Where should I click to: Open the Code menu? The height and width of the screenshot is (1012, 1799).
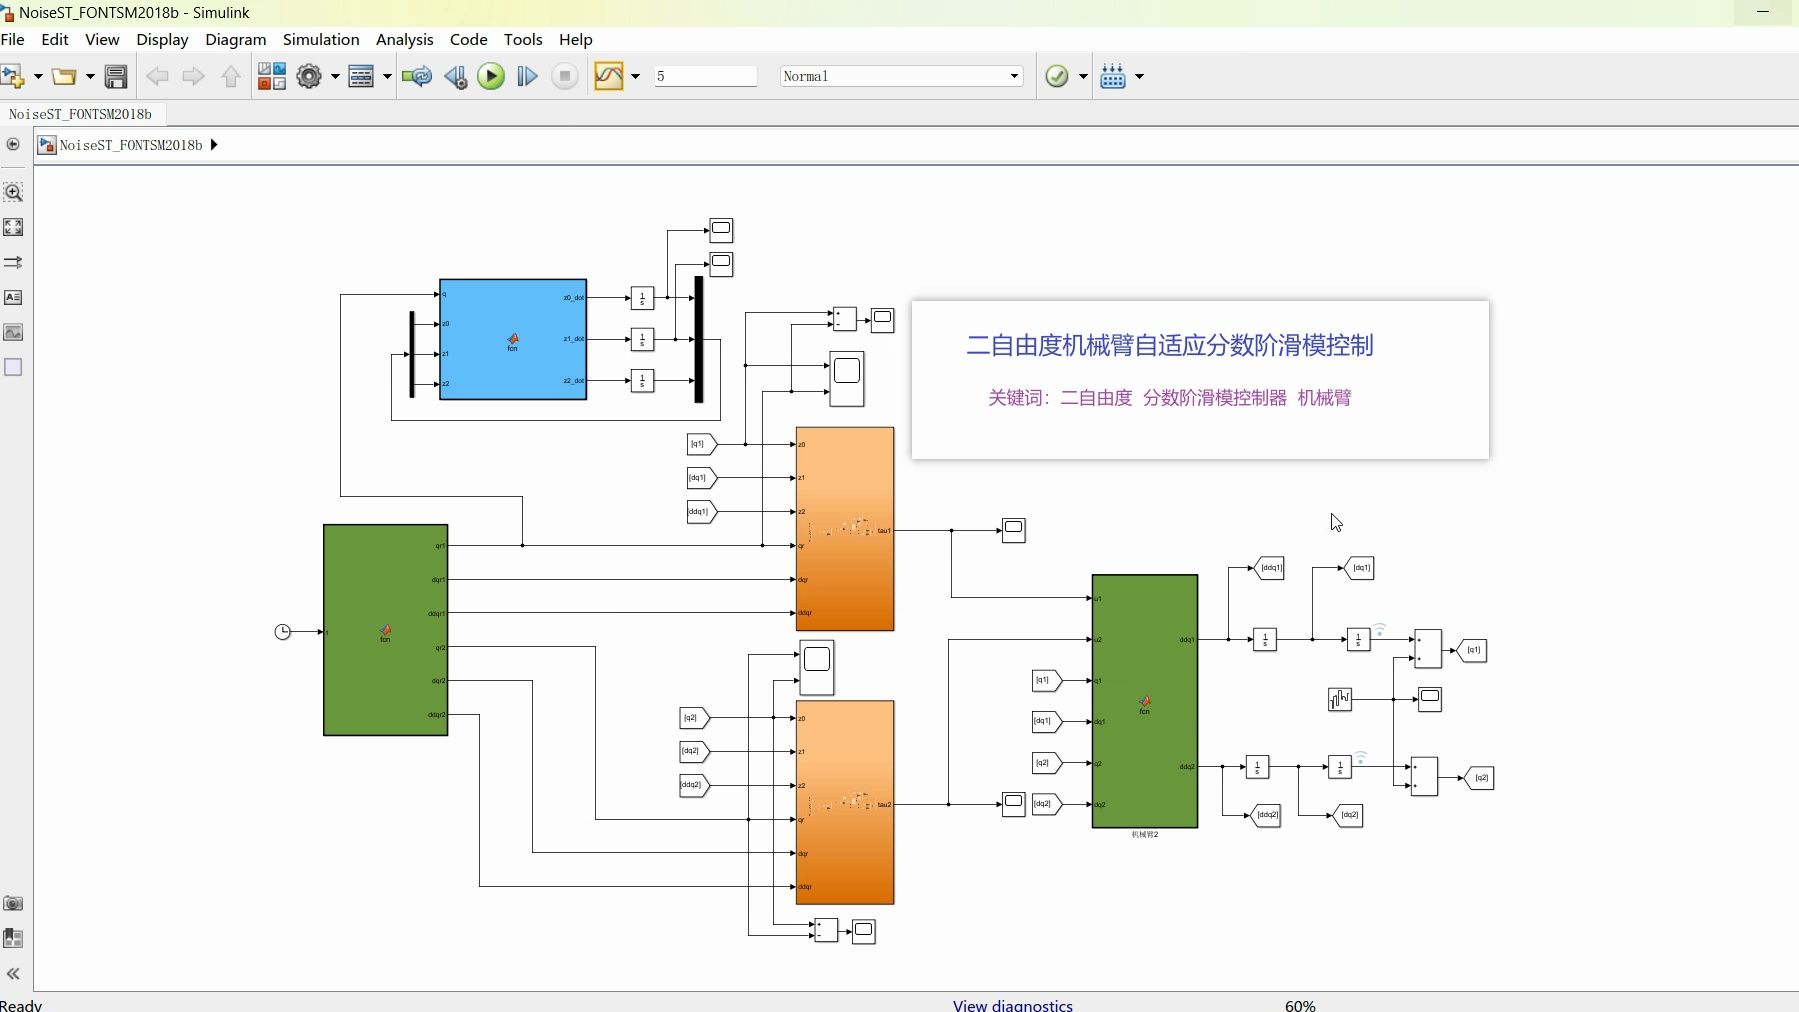[469, 39]
